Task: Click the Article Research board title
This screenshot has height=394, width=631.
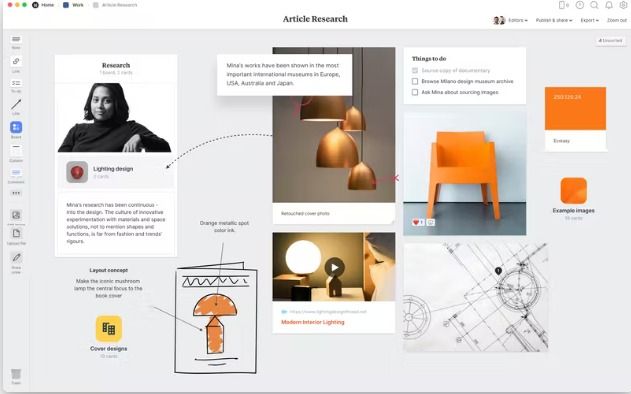Action: pos(315,19)
